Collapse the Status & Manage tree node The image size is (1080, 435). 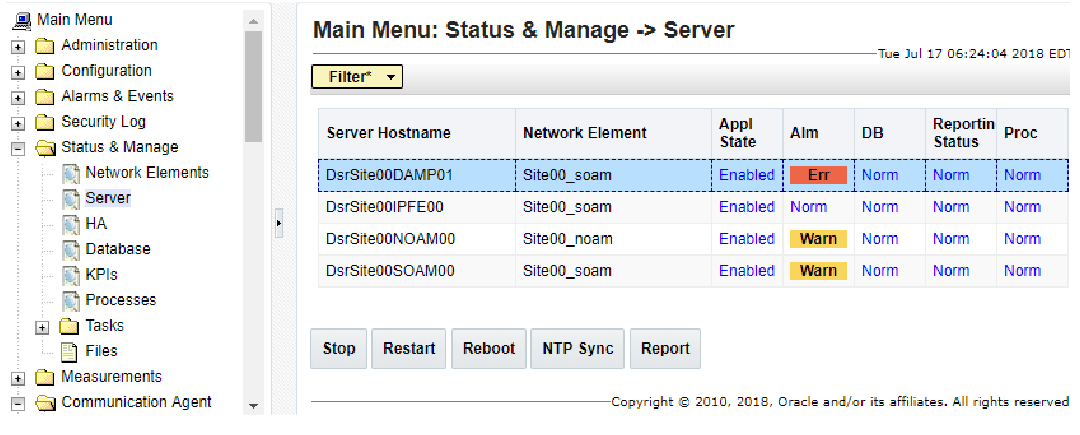19,149
